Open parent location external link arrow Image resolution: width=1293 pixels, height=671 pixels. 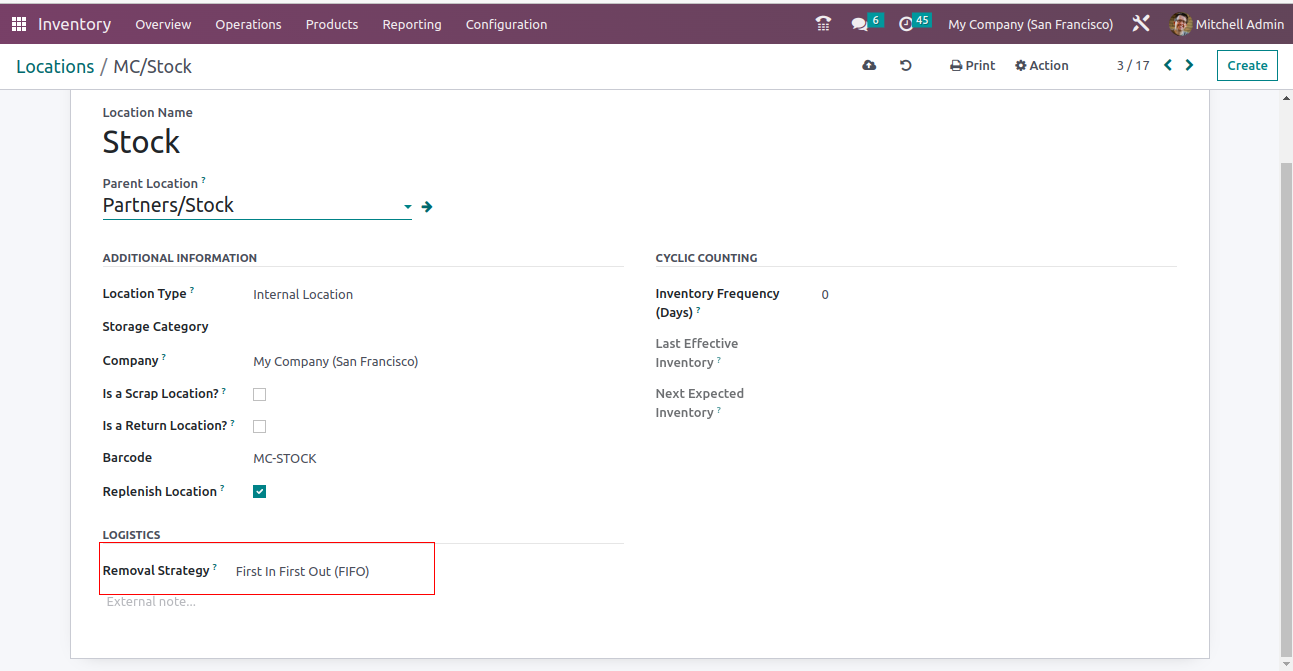point(427,207)
